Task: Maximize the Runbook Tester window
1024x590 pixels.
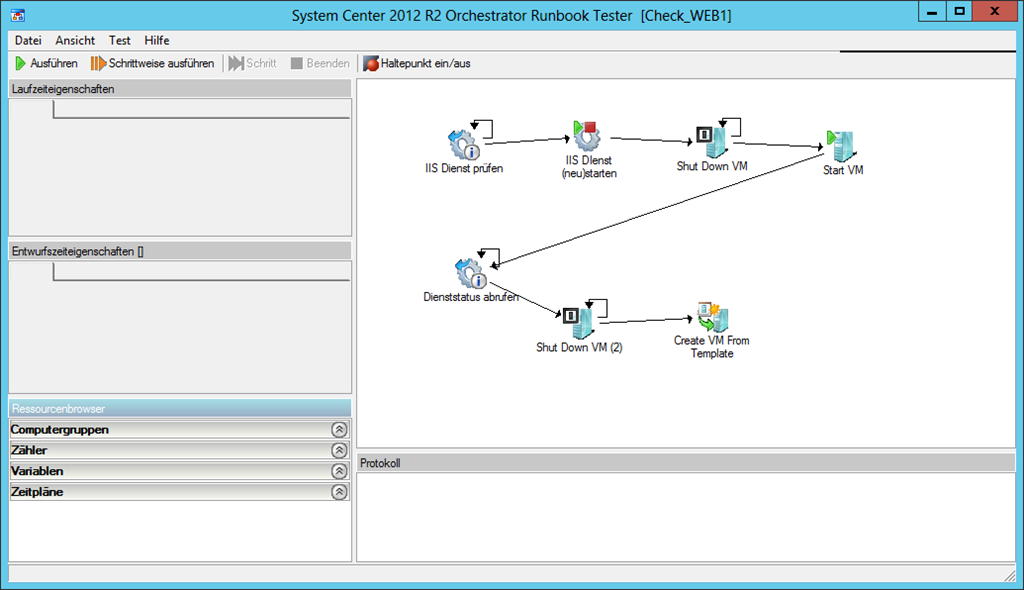Action: 959,12
